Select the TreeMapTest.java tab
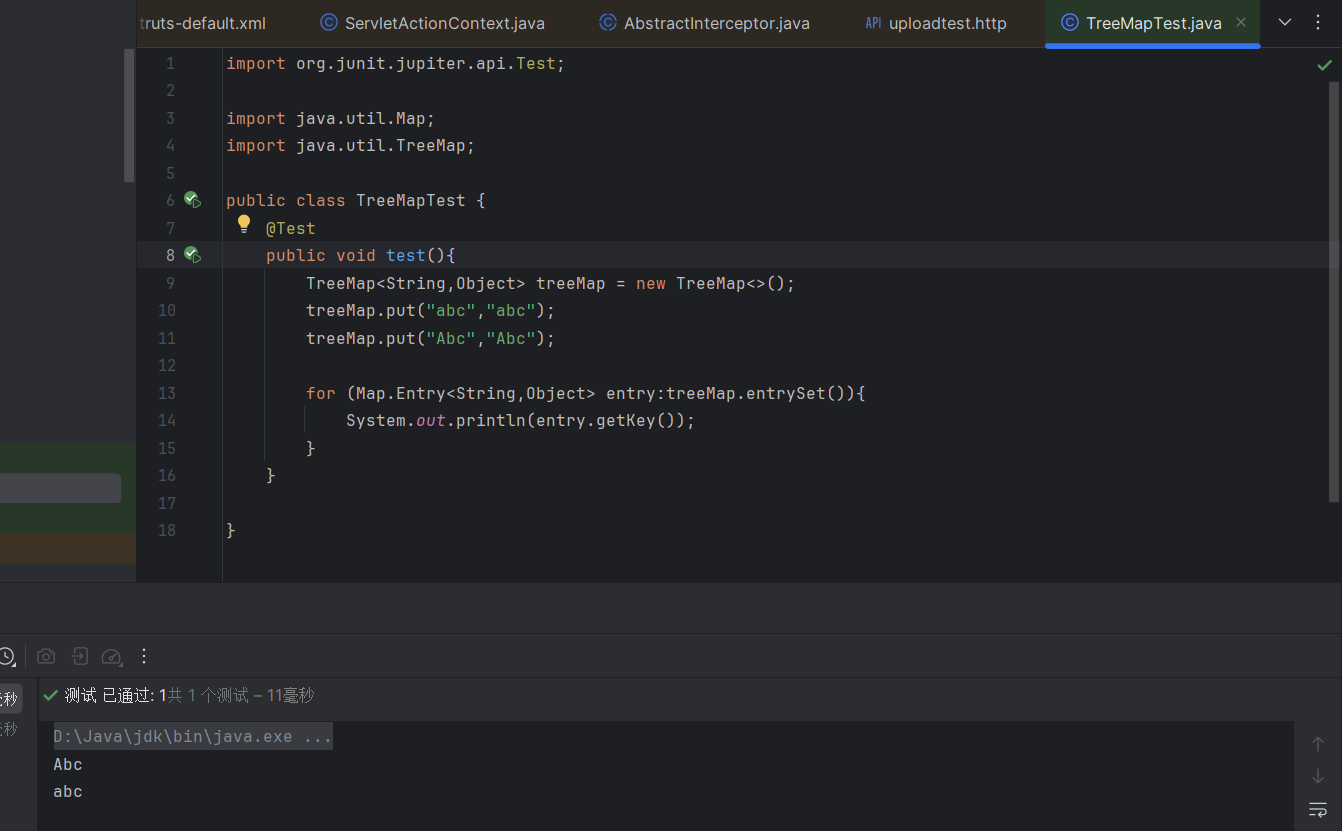The width and height of the screenshot is (1342, 831). click(1153, 23)
